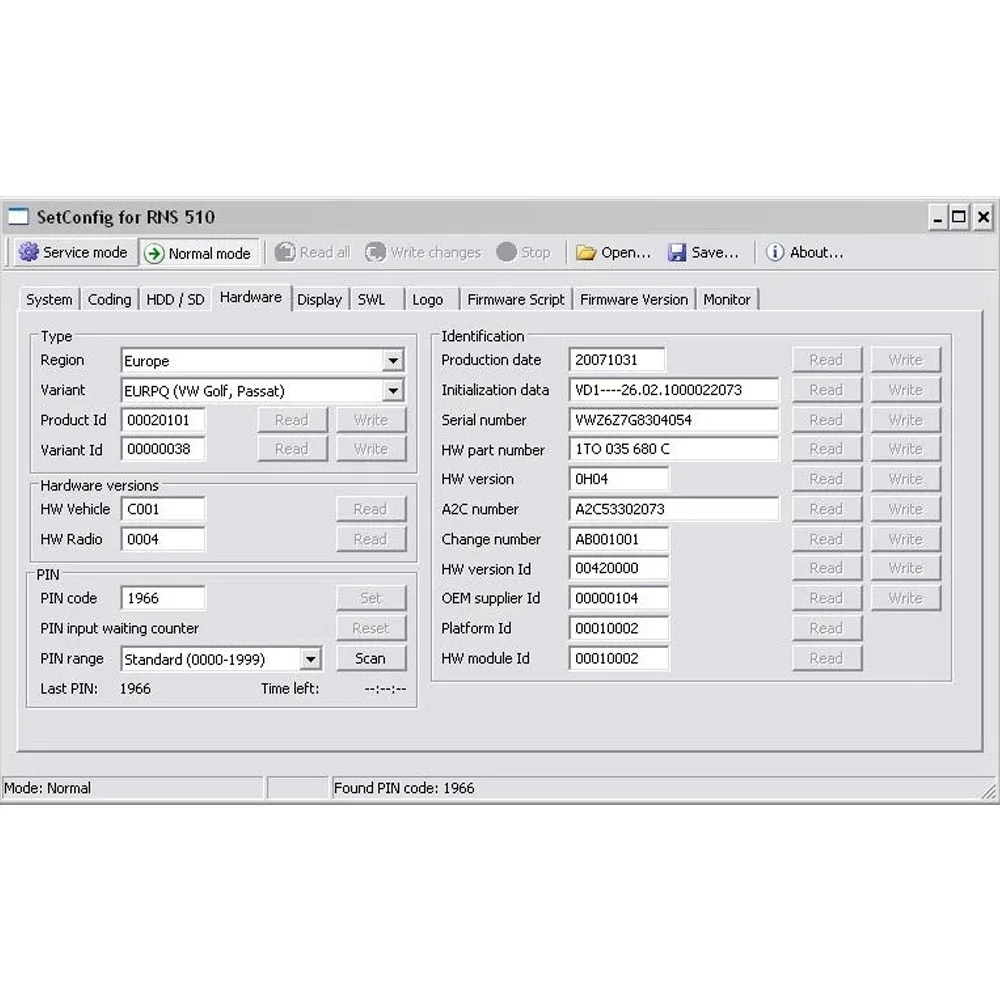Screen dimensions: 1000x1000
Task: Click Read button for HW Radio
Action: (x=371, y=539)
